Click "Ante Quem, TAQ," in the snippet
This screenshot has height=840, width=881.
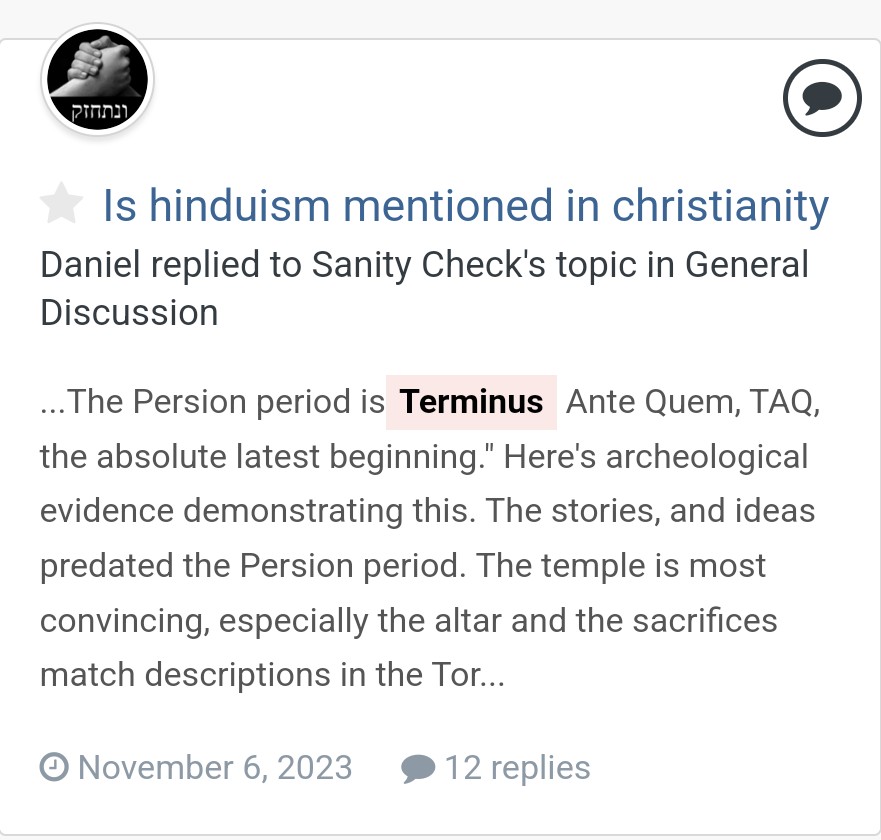pyautogui.click(x=693, y=402)
